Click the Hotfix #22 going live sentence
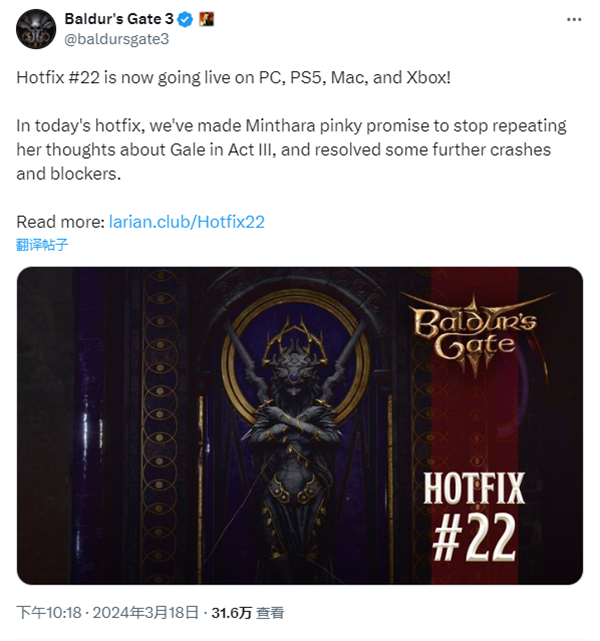 [233, 77]
